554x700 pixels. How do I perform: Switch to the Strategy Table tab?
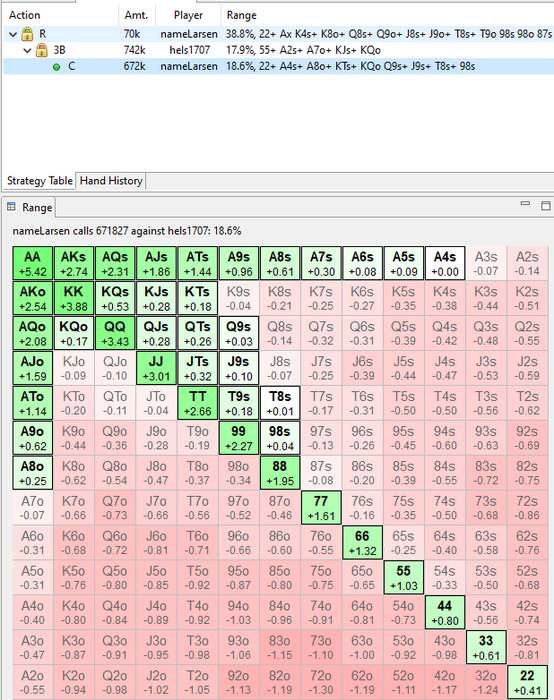point(39,181)
